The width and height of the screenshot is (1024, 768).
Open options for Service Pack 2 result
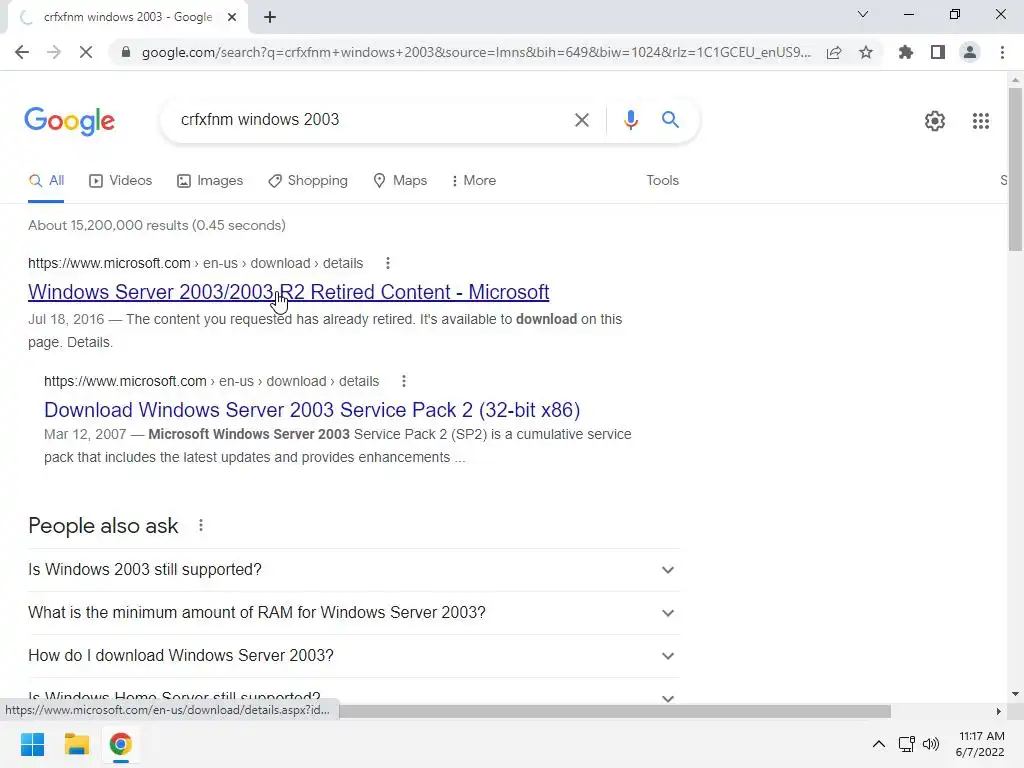click(404, 381)
